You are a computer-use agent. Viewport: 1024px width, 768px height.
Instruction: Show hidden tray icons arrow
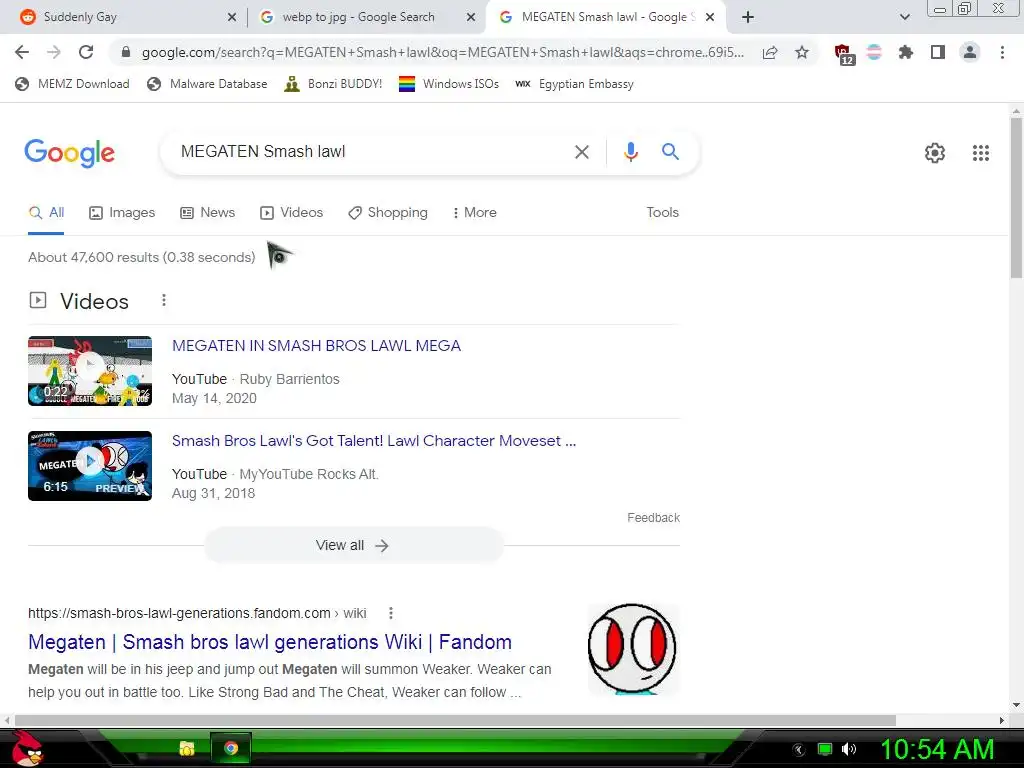(799, 750)
